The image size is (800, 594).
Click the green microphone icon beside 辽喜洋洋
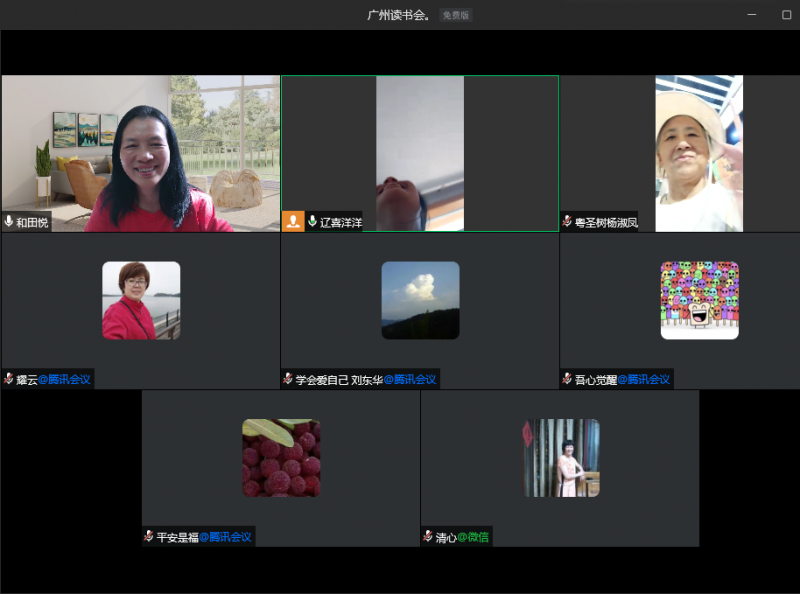coord(313,222)
